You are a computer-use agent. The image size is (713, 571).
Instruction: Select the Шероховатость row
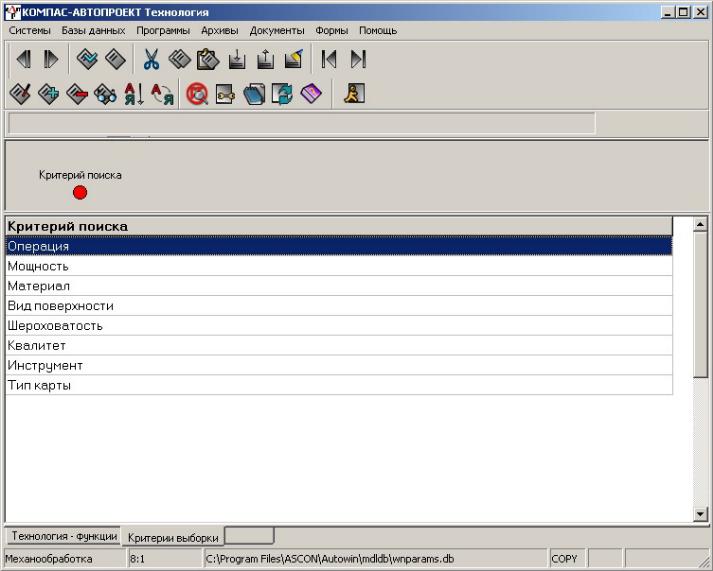click(339, 326)
